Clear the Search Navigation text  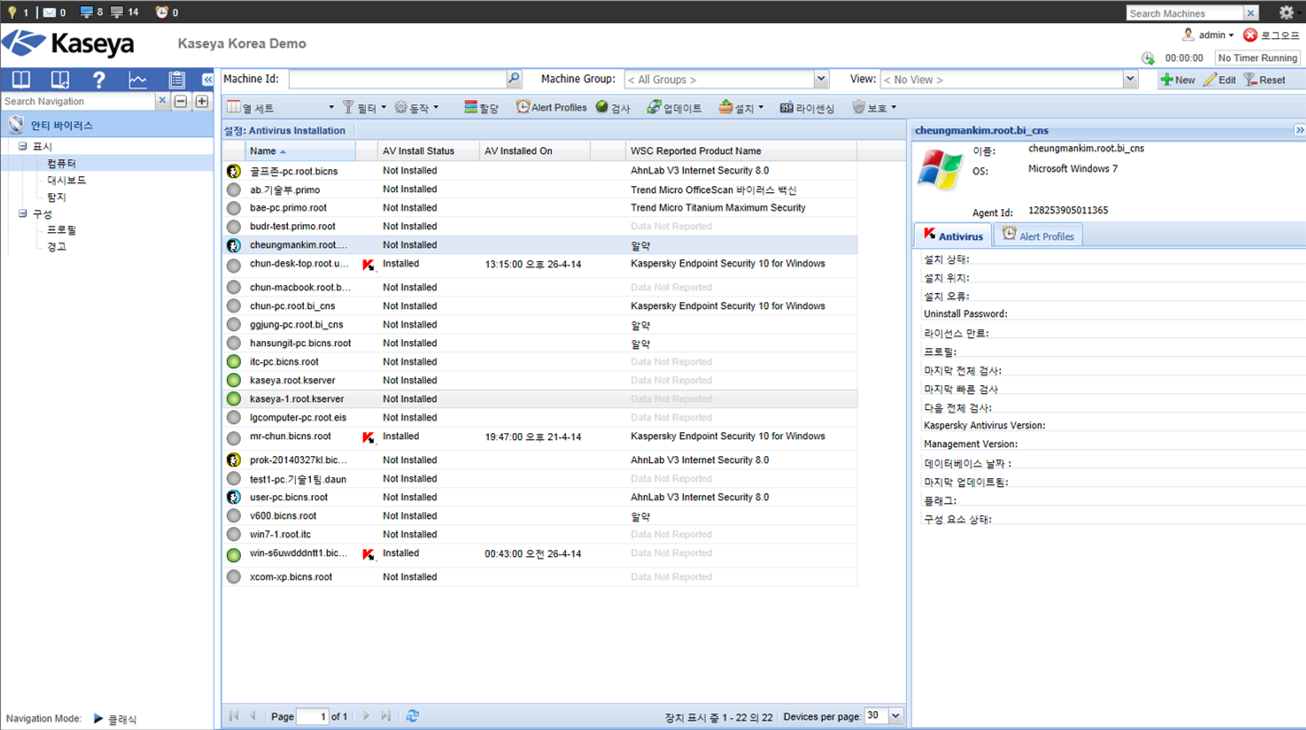(x=162, y=101)
